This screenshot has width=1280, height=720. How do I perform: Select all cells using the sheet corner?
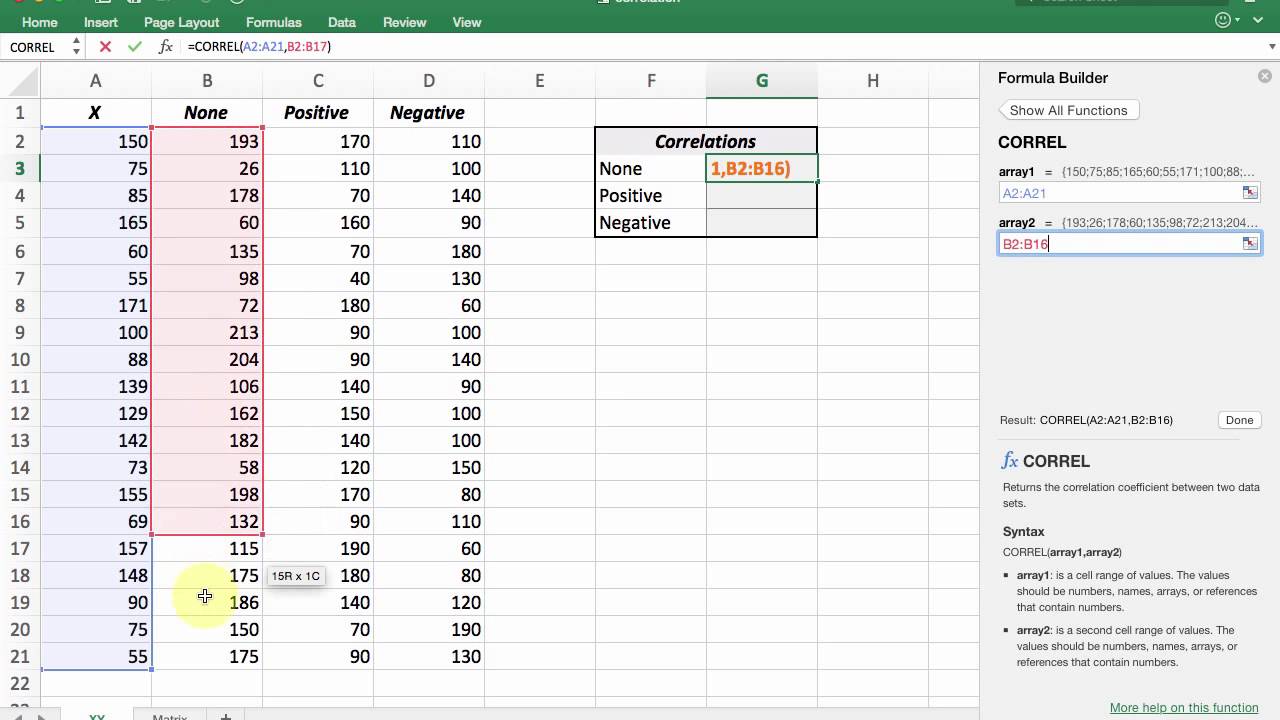pos(20,81)
